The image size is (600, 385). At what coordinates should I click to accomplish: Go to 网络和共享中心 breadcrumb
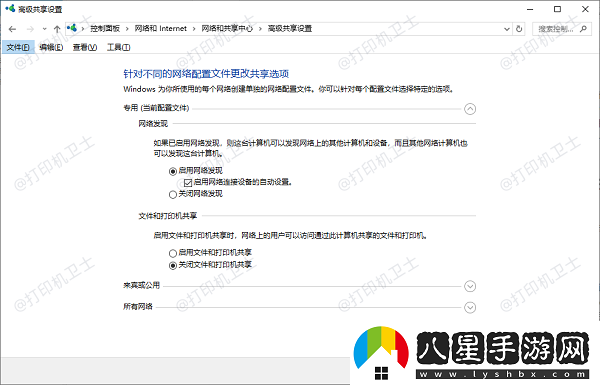(x=227, y=29)
